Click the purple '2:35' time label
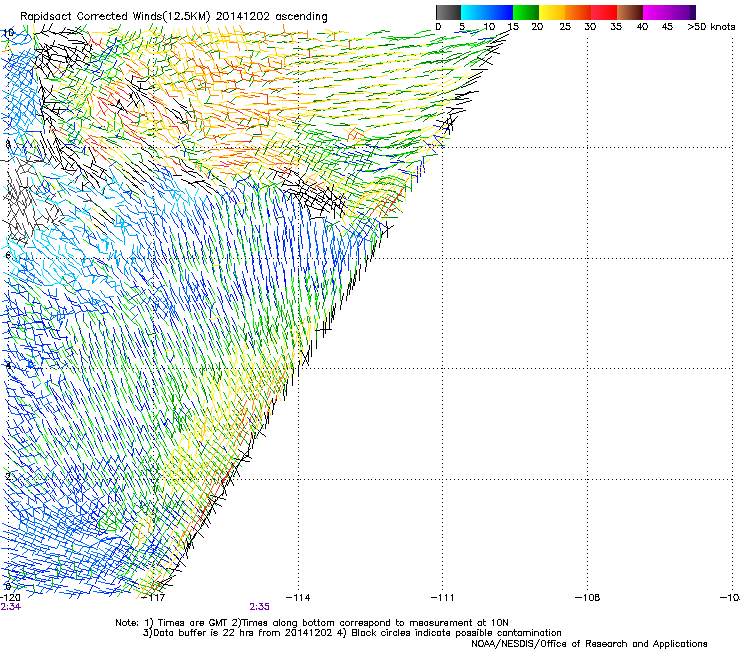The image size is (740, 650). click(260, 607)
